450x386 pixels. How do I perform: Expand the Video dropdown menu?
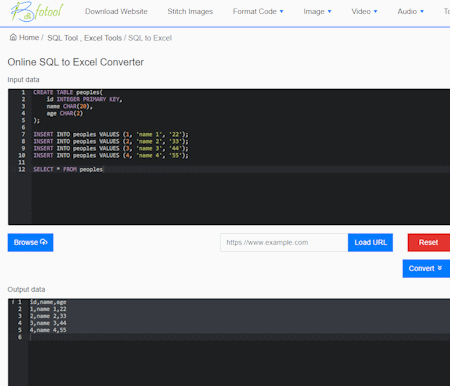coord(364,11)
